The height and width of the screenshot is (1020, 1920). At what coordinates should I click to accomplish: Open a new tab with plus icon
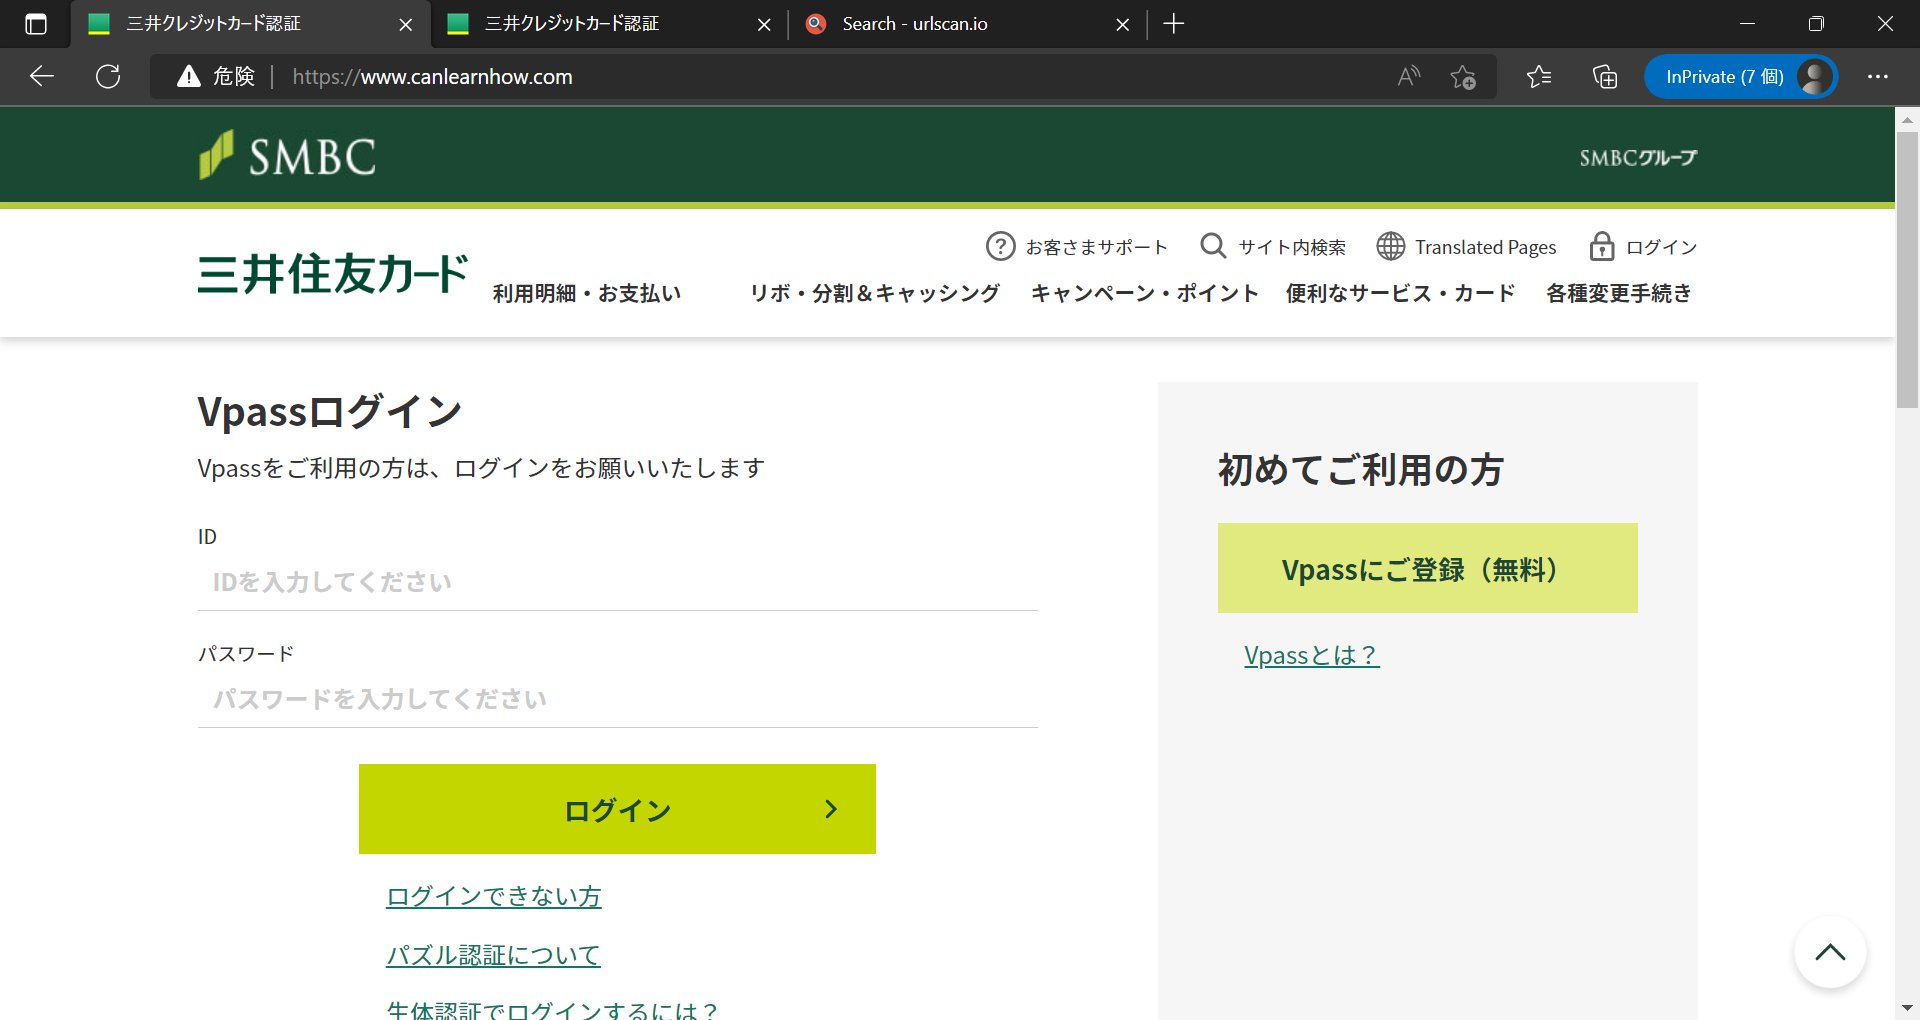point(1174,24)
